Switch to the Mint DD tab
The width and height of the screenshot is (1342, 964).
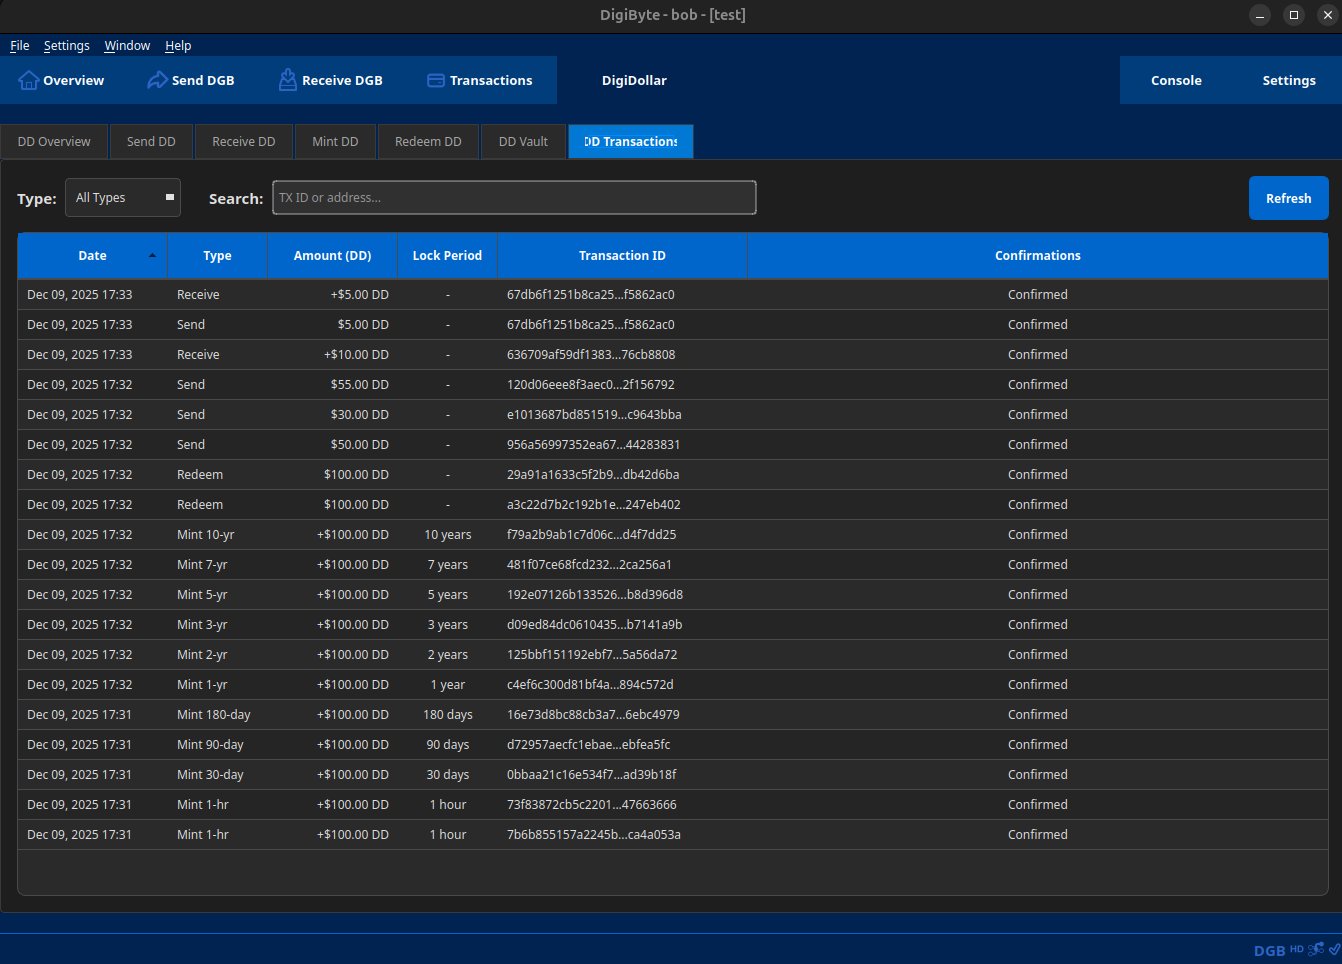point(335,142)
